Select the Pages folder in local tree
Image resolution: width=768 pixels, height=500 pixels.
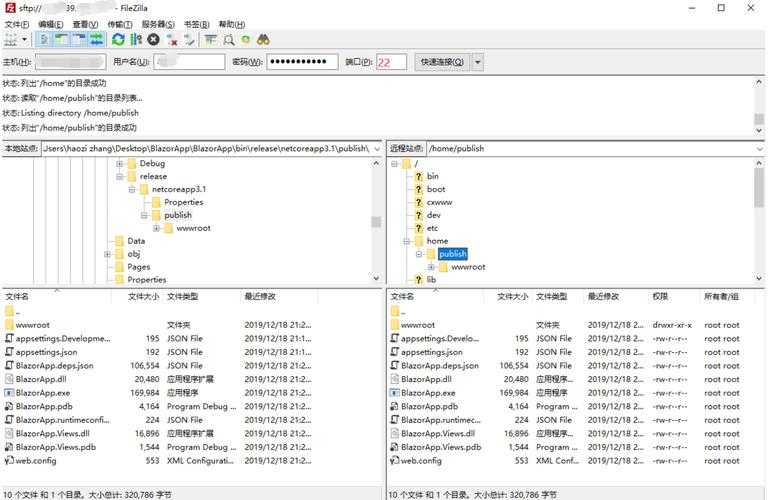click(139, 267)
